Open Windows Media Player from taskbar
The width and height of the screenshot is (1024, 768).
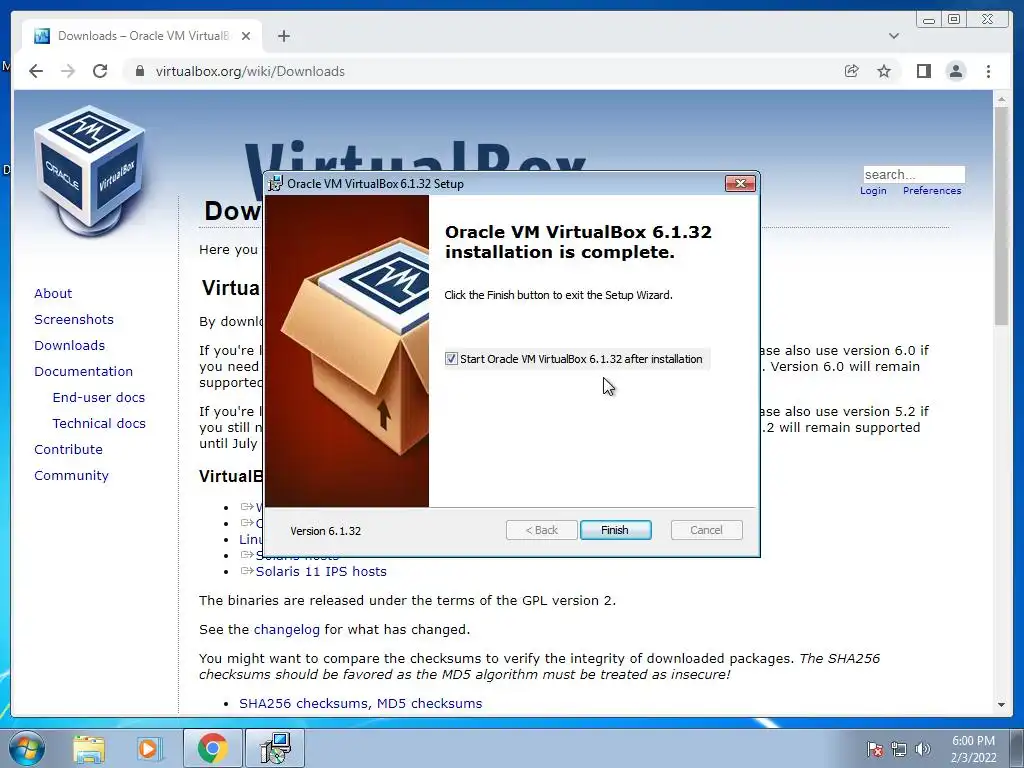[x=148, y=748]
